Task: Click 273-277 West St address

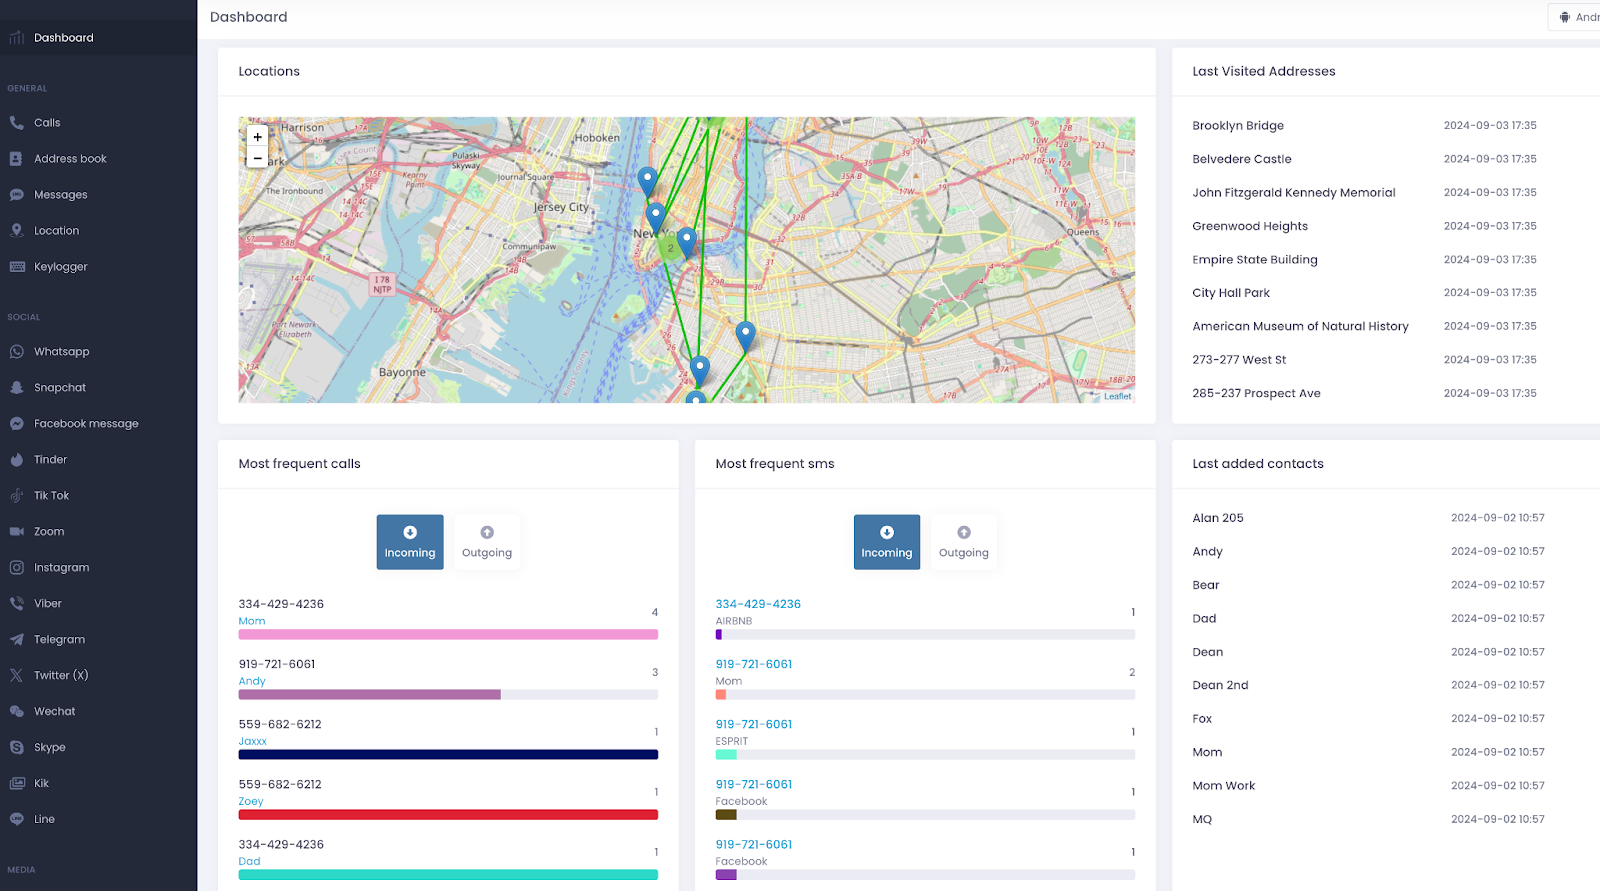Action: click(x=1239, y=360)
